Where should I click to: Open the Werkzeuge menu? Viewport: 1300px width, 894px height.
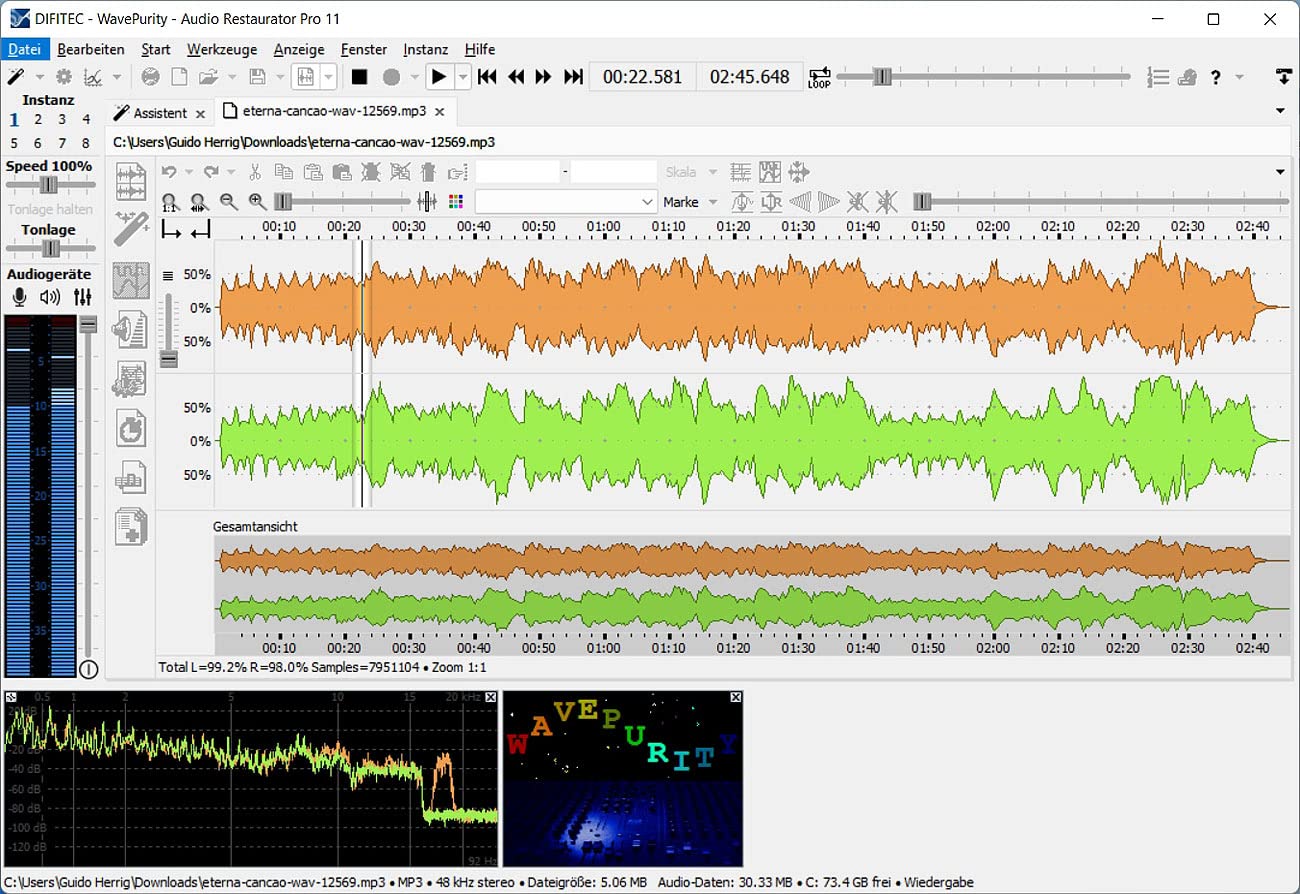click(222, 49)
